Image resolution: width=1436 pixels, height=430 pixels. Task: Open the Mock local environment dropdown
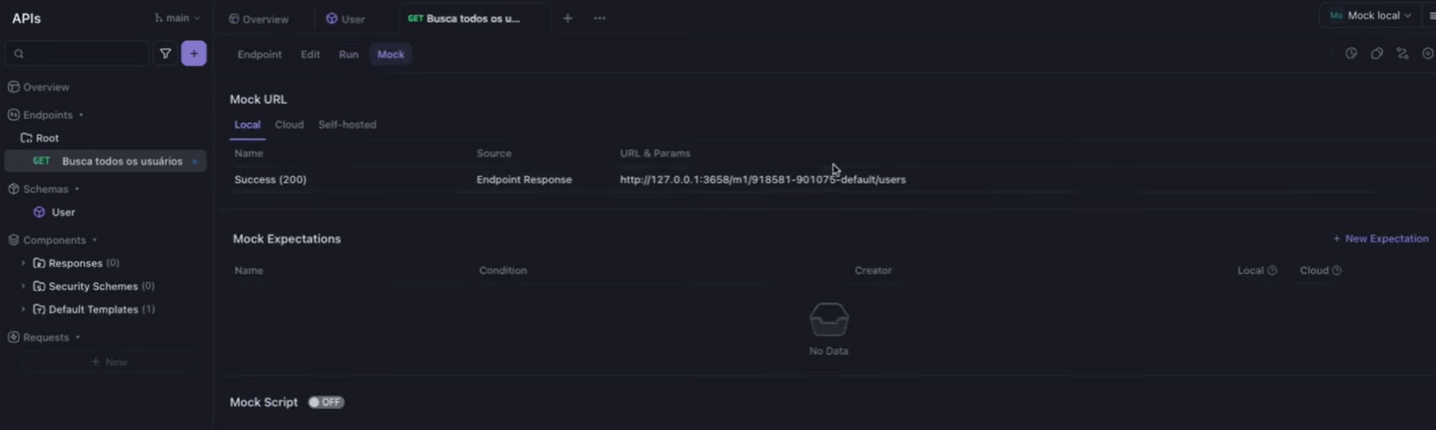1370,15
